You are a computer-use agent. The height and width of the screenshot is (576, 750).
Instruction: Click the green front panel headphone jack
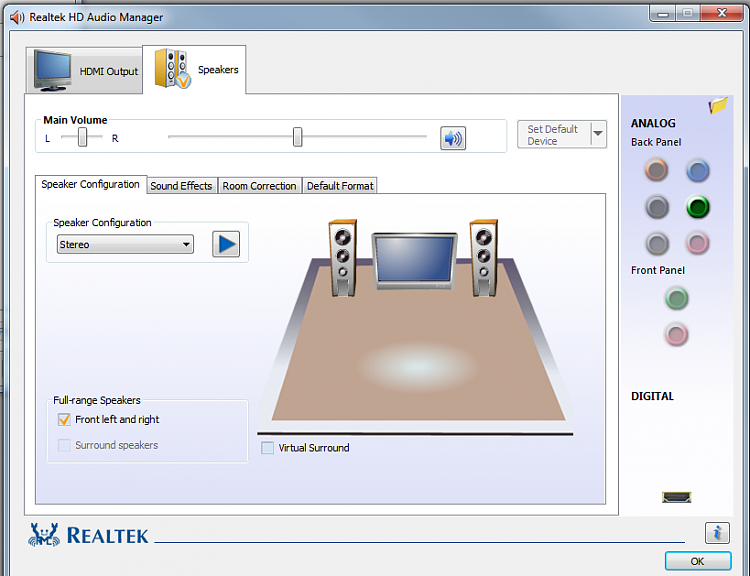click(676, 299)
